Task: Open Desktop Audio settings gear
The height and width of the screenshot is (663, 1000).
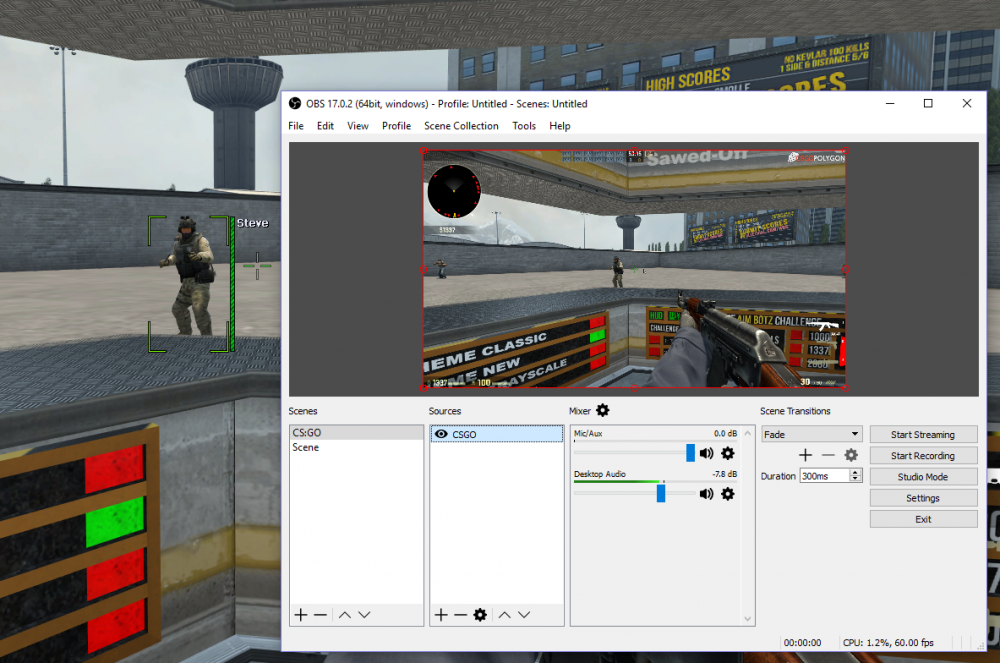Action: pyautogui.click(x=727, y=494)
